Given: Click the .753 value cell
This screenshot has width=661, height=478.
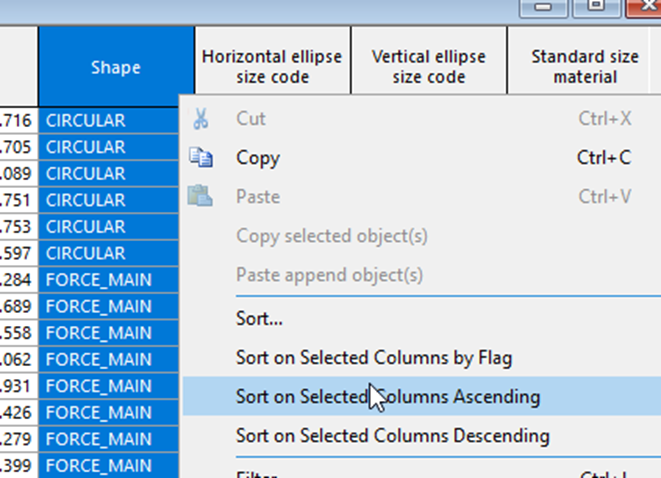Looking at the screenshot, I should pyautogui.click(x=19, y=227).
